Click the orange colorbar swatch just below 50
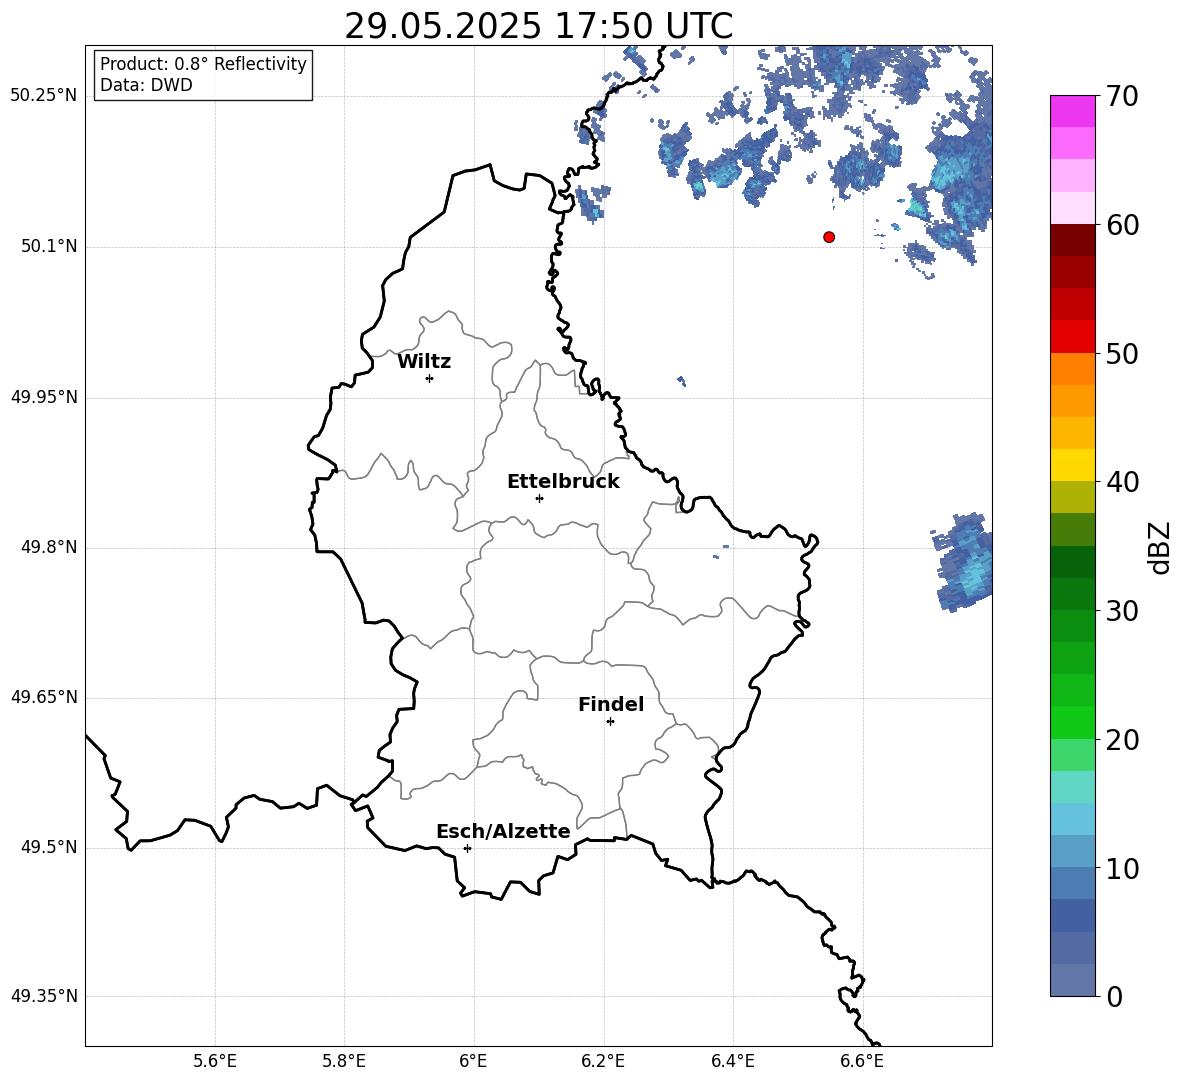Viewport: 1184px width, 1081px height. pyautogui.click(x=1073, y=368)
